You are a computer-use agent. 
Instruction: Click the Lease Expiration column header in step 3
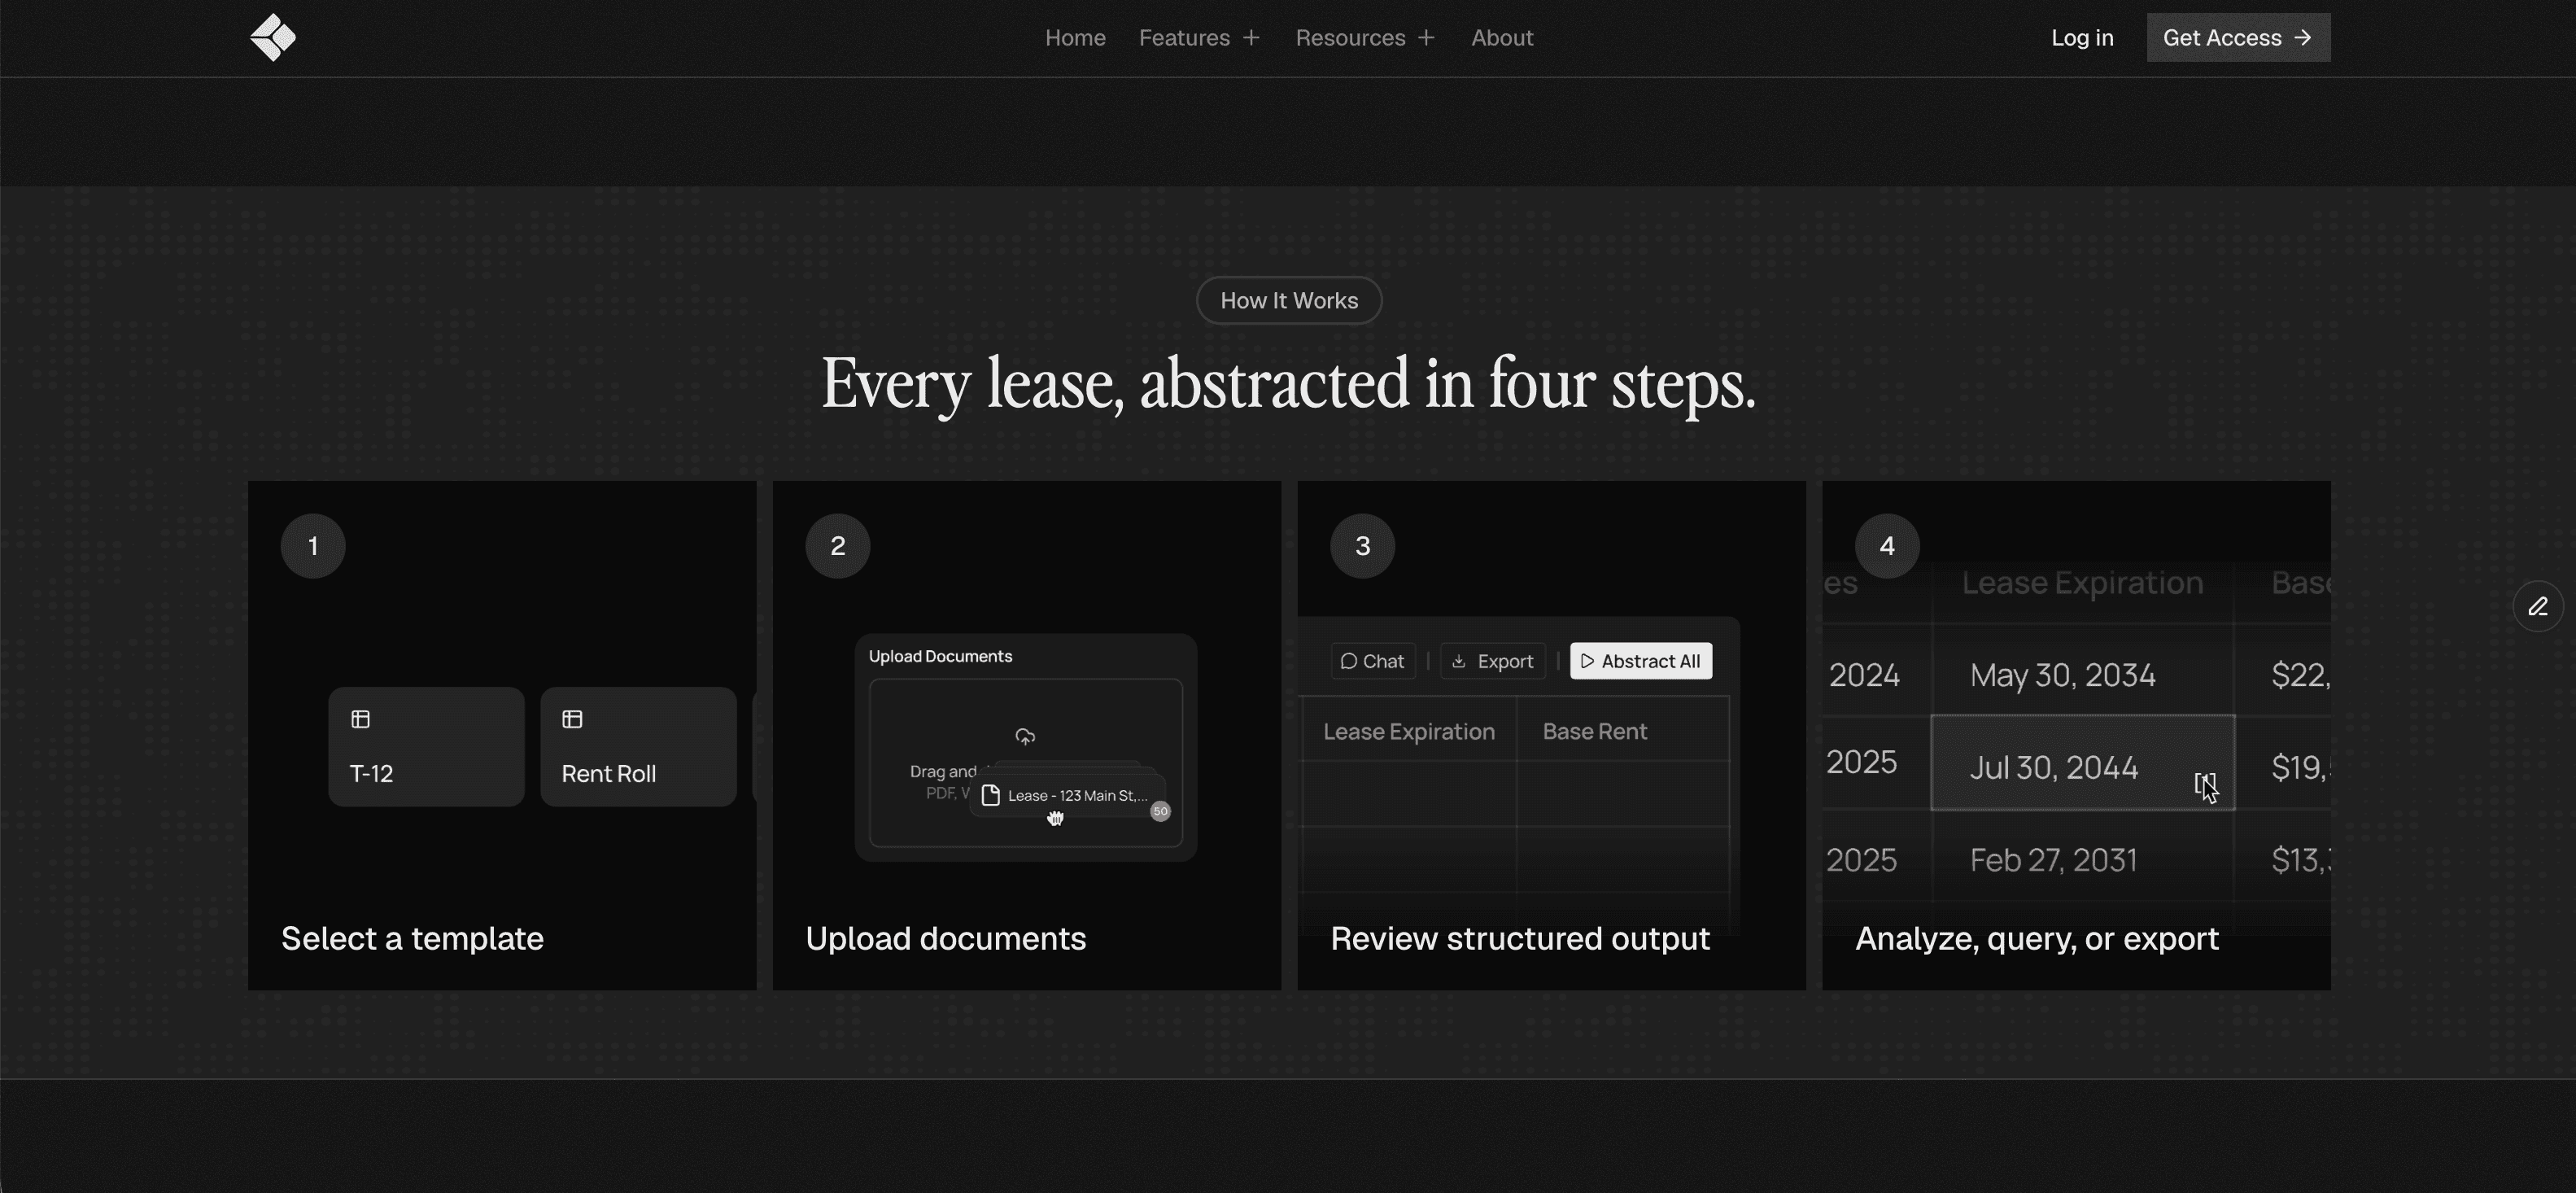coord(1409,731)
